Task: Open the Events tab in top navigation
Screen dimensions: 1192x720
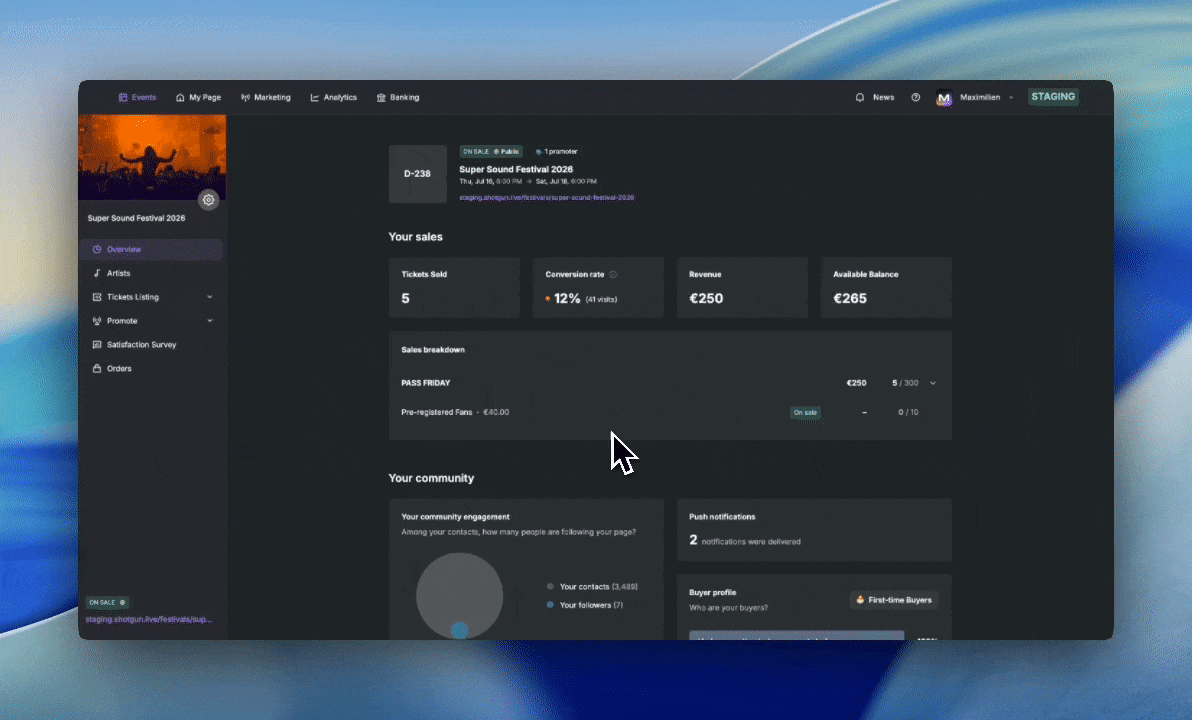Action: click(x=138, y=97)
